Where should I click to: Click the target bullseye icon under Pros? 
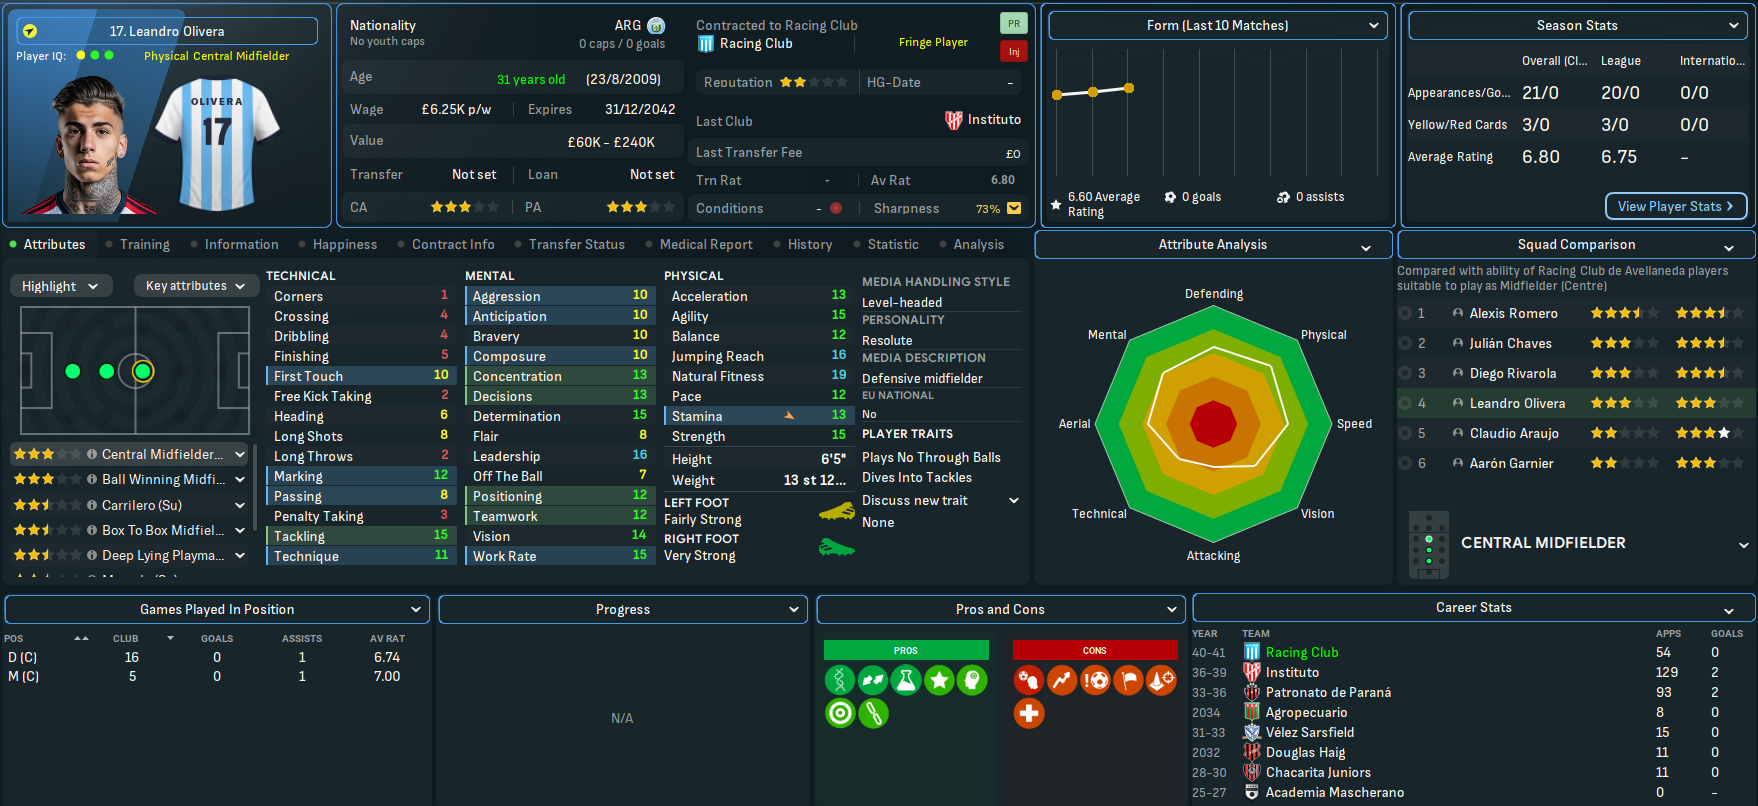pyautogui.click(x=840, y=714)
